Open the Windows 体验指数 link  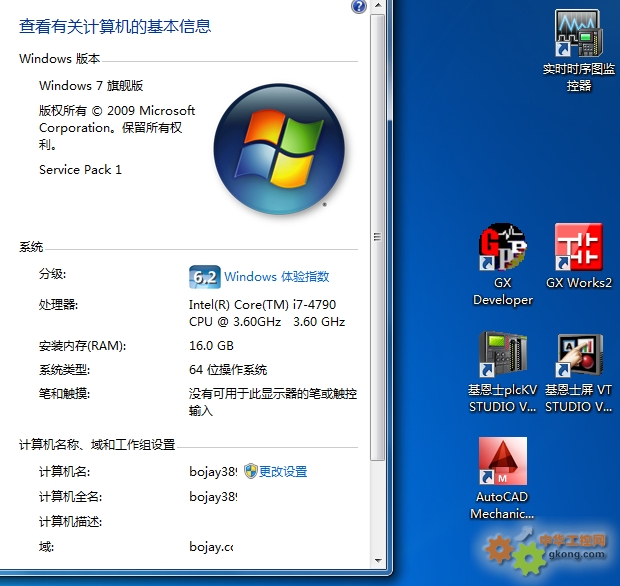point(276,276)
